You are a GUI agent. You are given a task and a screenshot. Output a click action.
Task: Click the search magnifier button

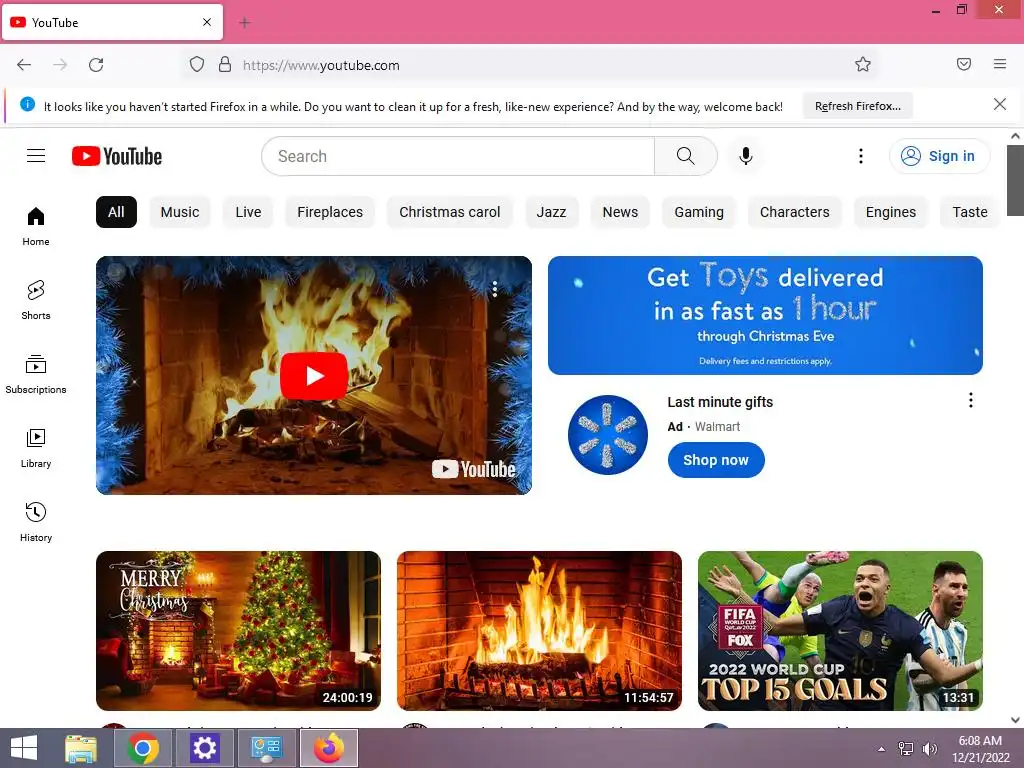tap(685, 156)
